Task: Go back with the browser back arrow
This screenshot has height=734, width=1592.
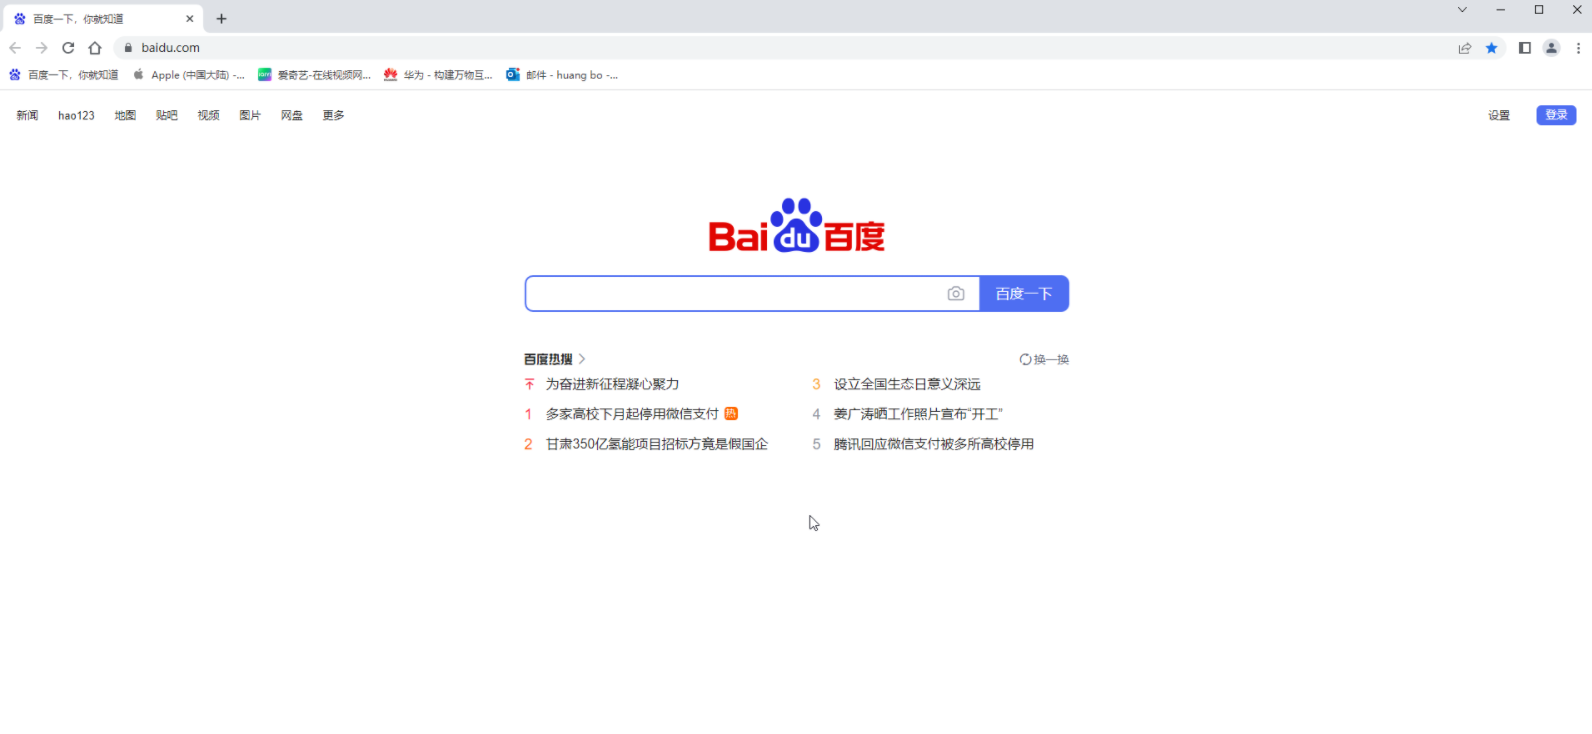Action: pos(15,48)
